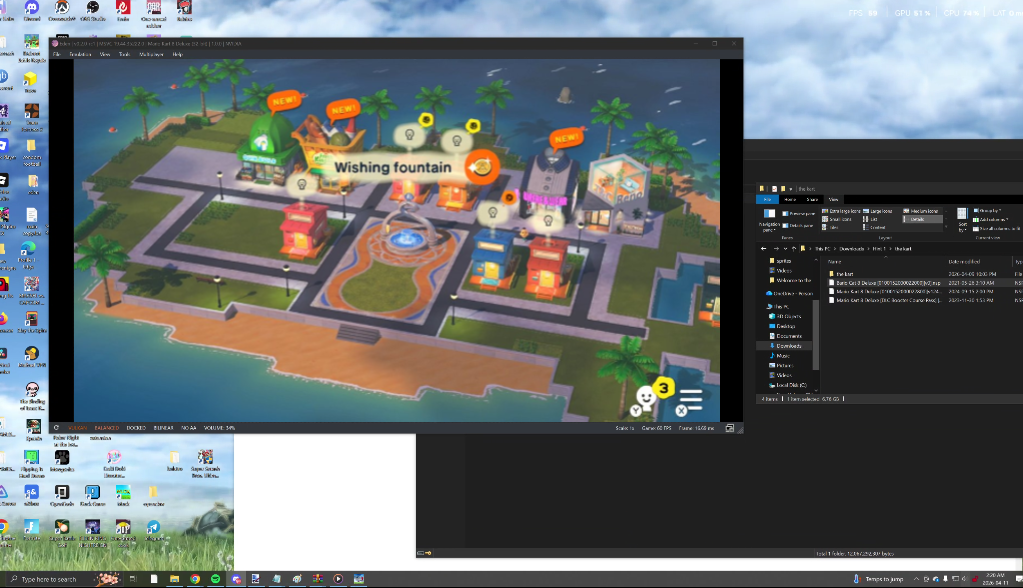Toggle the BILINEAR filter status button
This screenshot has height=588, width=1023.
pos(163,428)
